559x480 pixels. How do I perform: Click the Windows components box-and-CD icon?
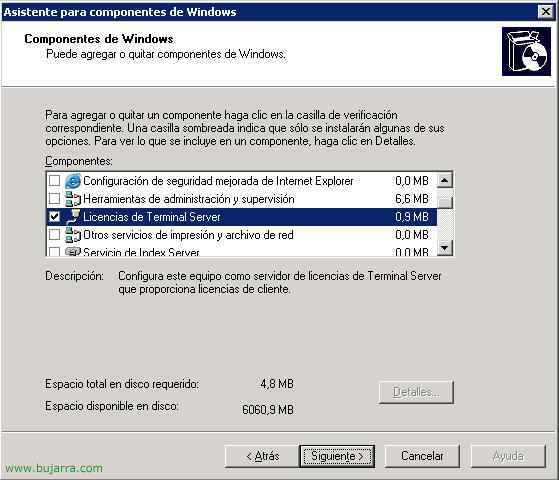[526, 52]
